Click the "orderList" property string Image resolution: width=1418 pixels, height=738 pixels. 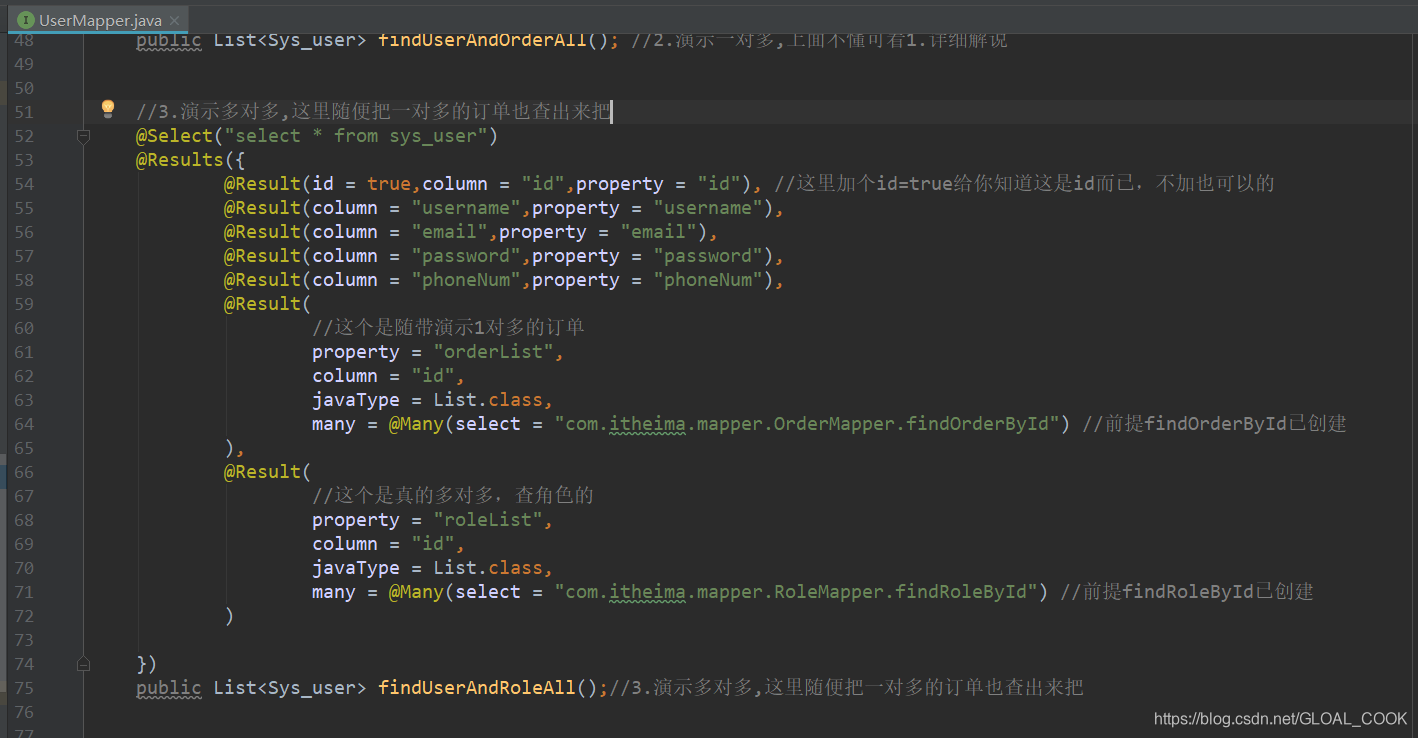(x=493, y=352)
